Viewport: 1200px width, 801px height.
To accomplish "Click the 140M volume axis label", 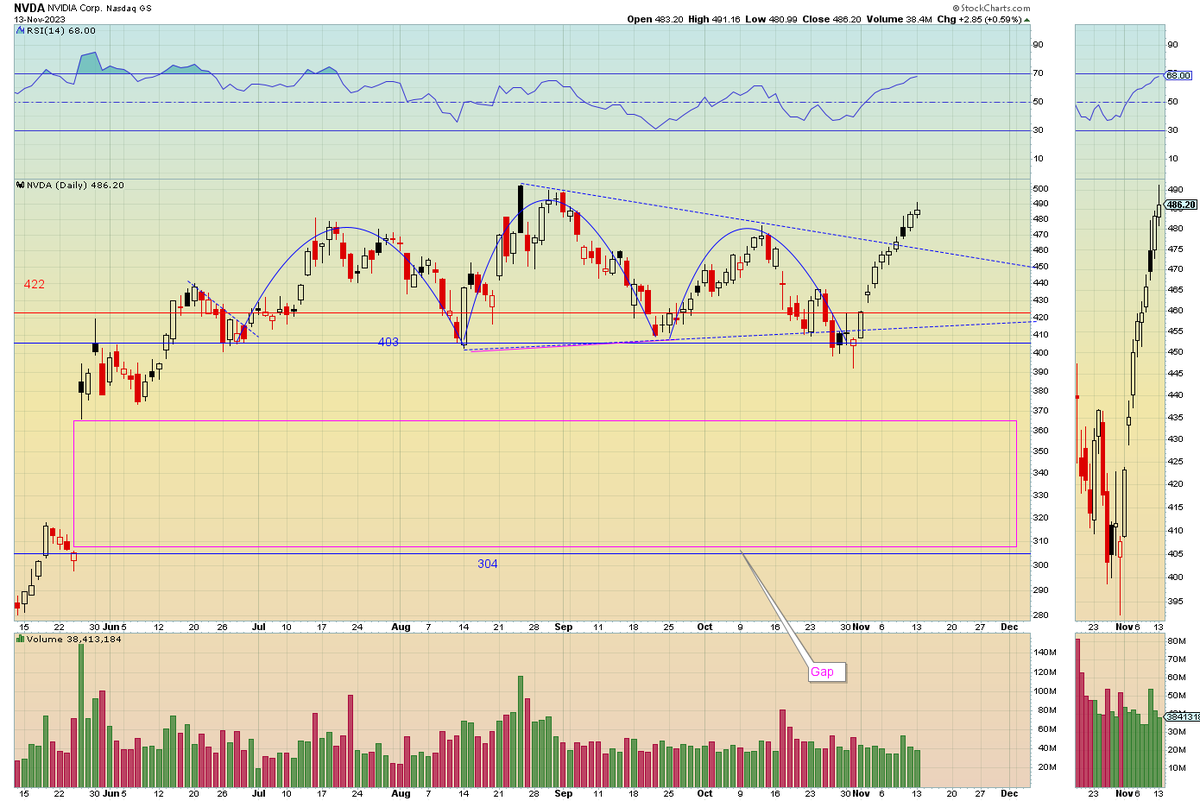I will coord(1043,652).
